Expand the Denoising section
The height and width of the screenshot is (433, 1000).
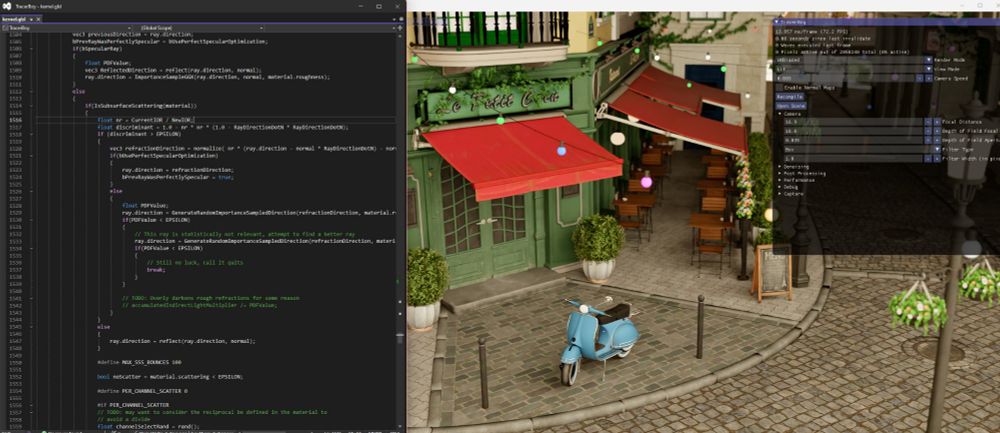pyautogui.click(x=779, y=167)
